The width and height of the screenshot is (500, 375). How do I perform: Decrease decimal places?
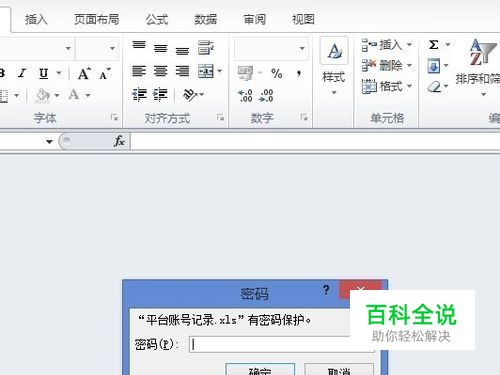266,96
